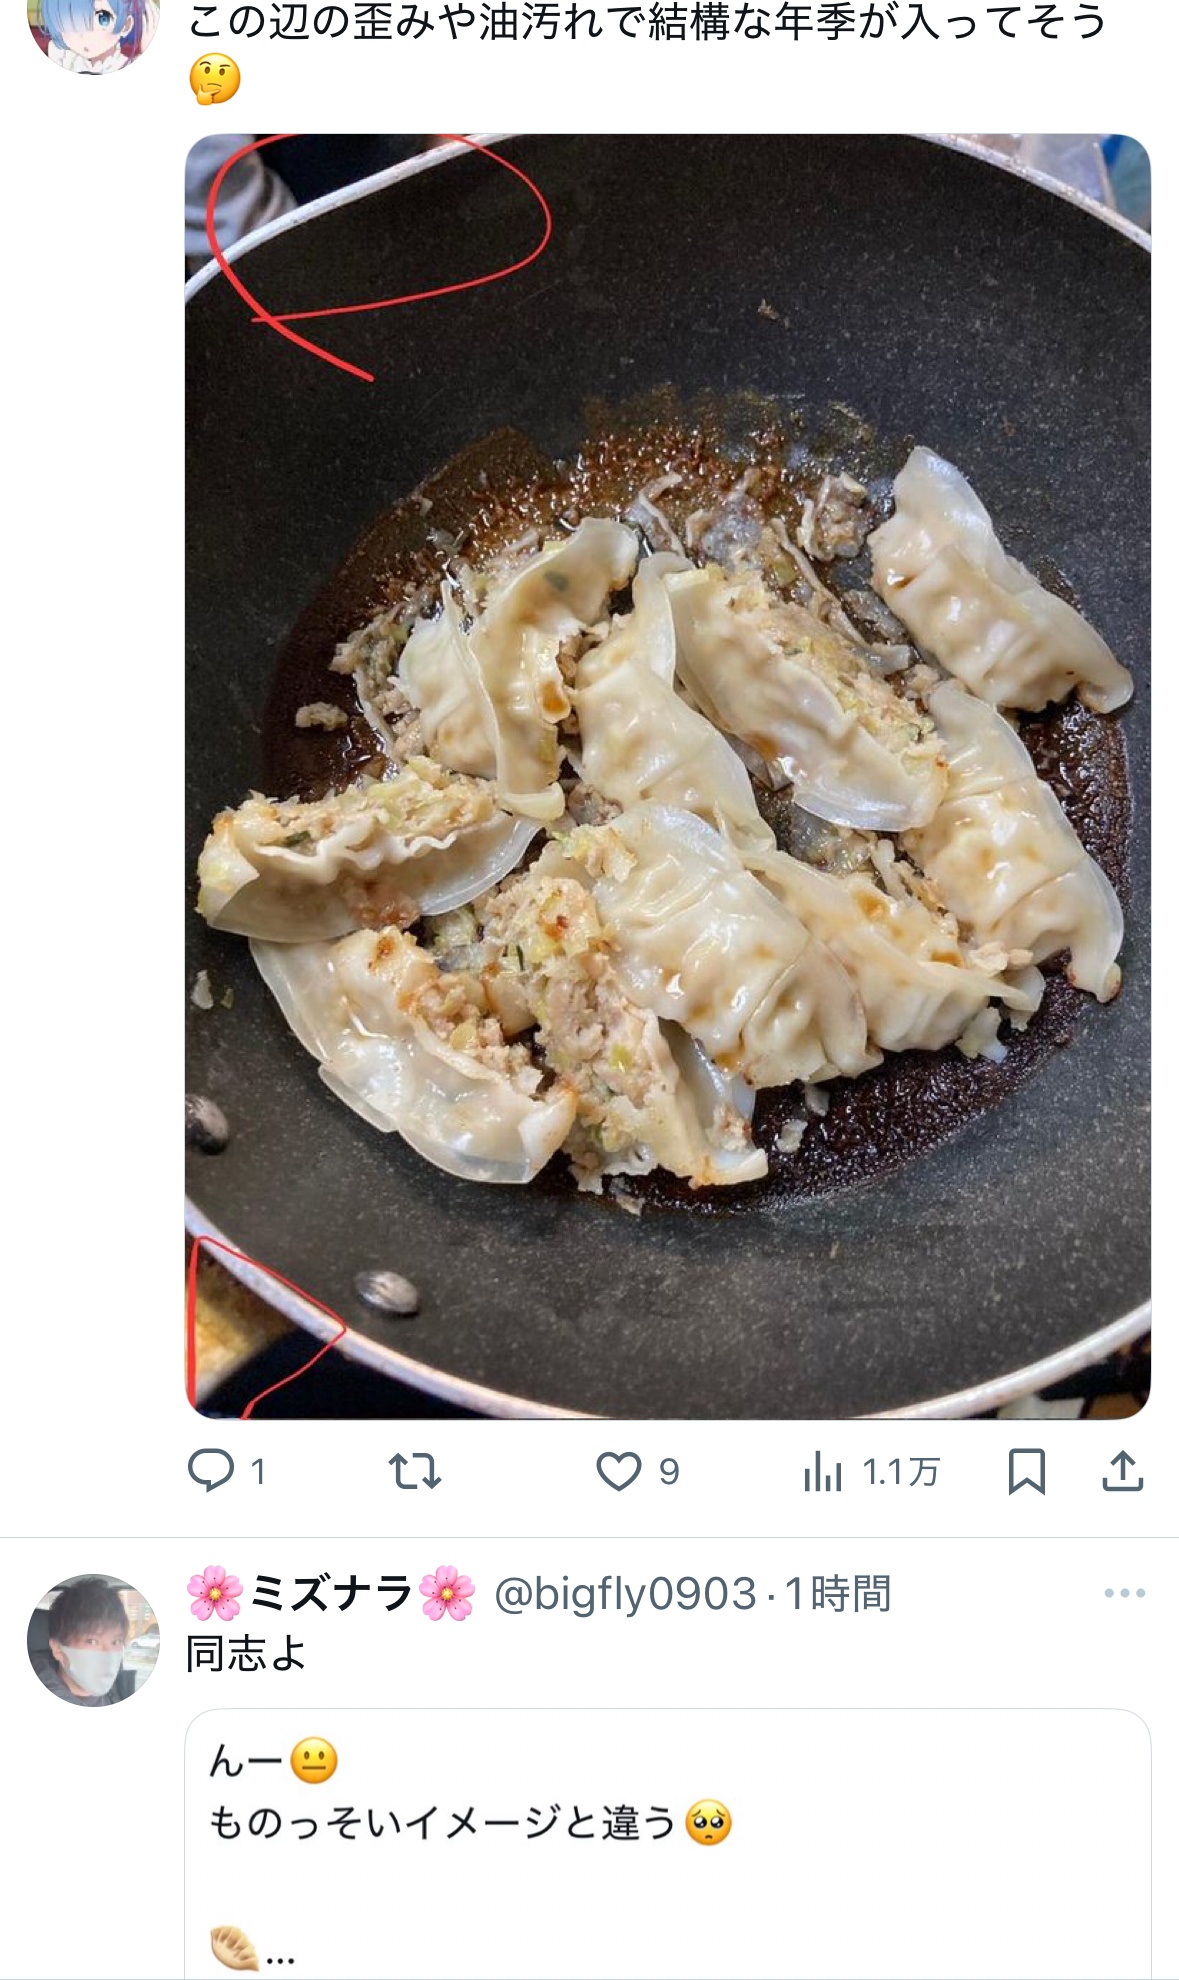Tap the repost arrows icon
1179x1980 pixels.
tap(414, 1472)
